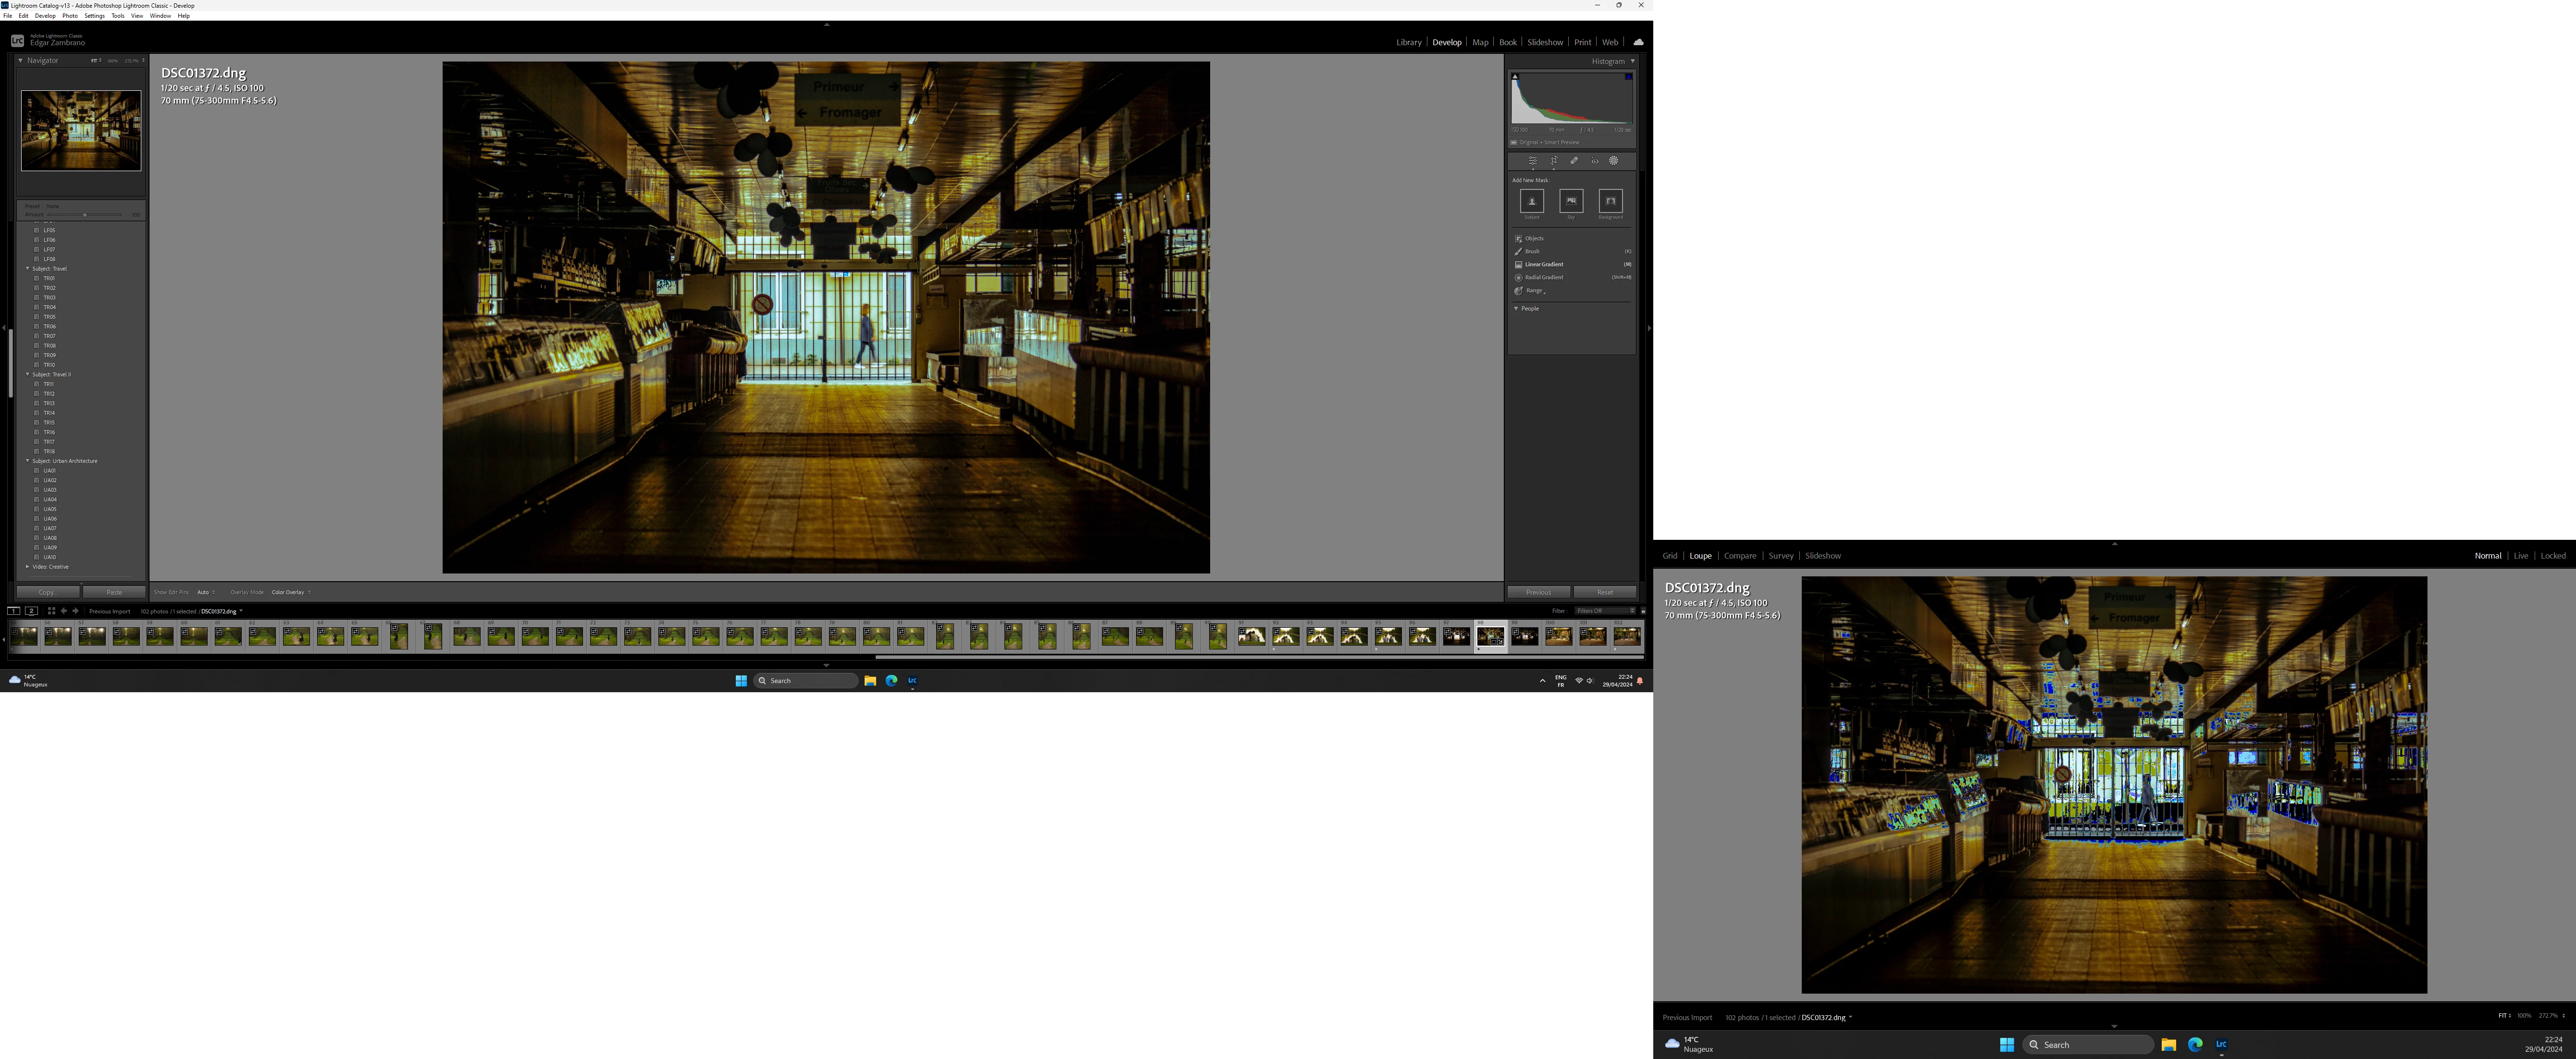Image resolution: width=2576 pixels, height=1059 pixels.
Task: Add a Select Subject mask
Action: pyautogui.click(x=1531, y=201)
